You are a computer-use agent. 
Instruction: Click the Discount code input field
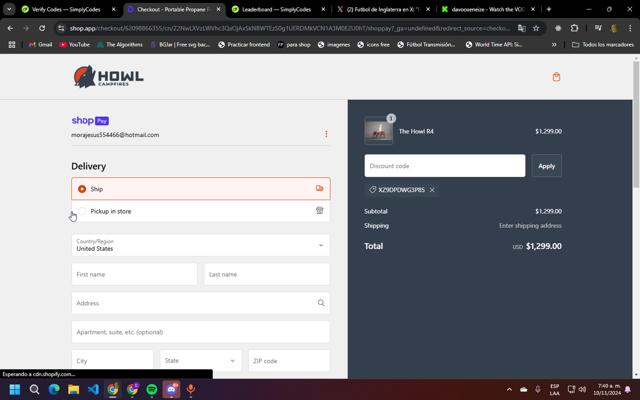coord(445,166)
